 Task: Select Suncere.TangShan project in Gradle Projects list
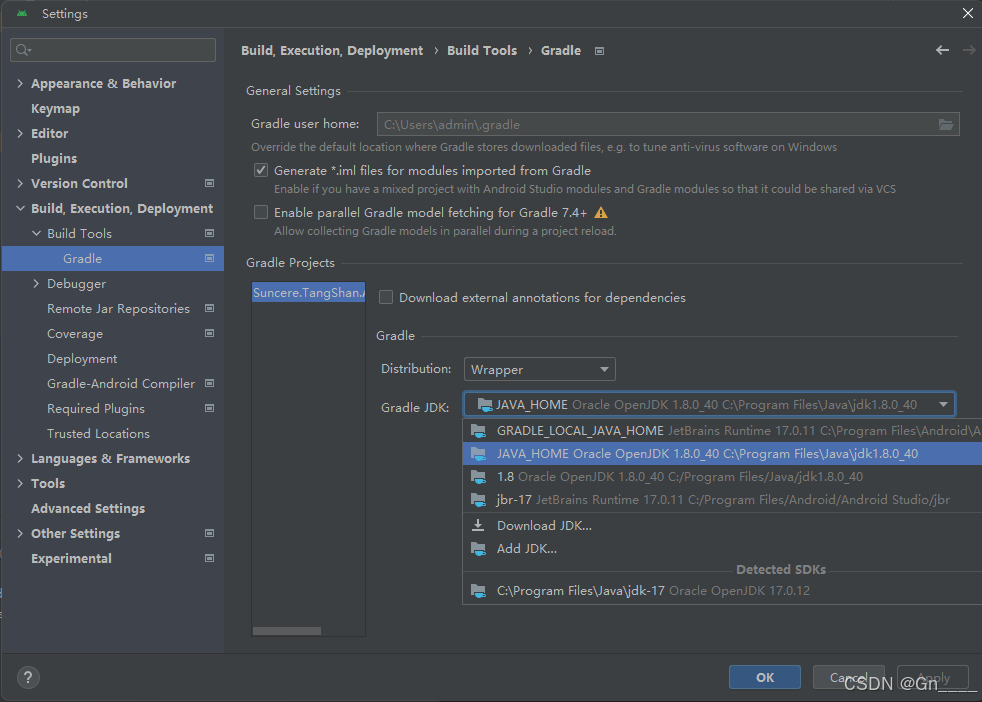(x=309, y=292)
